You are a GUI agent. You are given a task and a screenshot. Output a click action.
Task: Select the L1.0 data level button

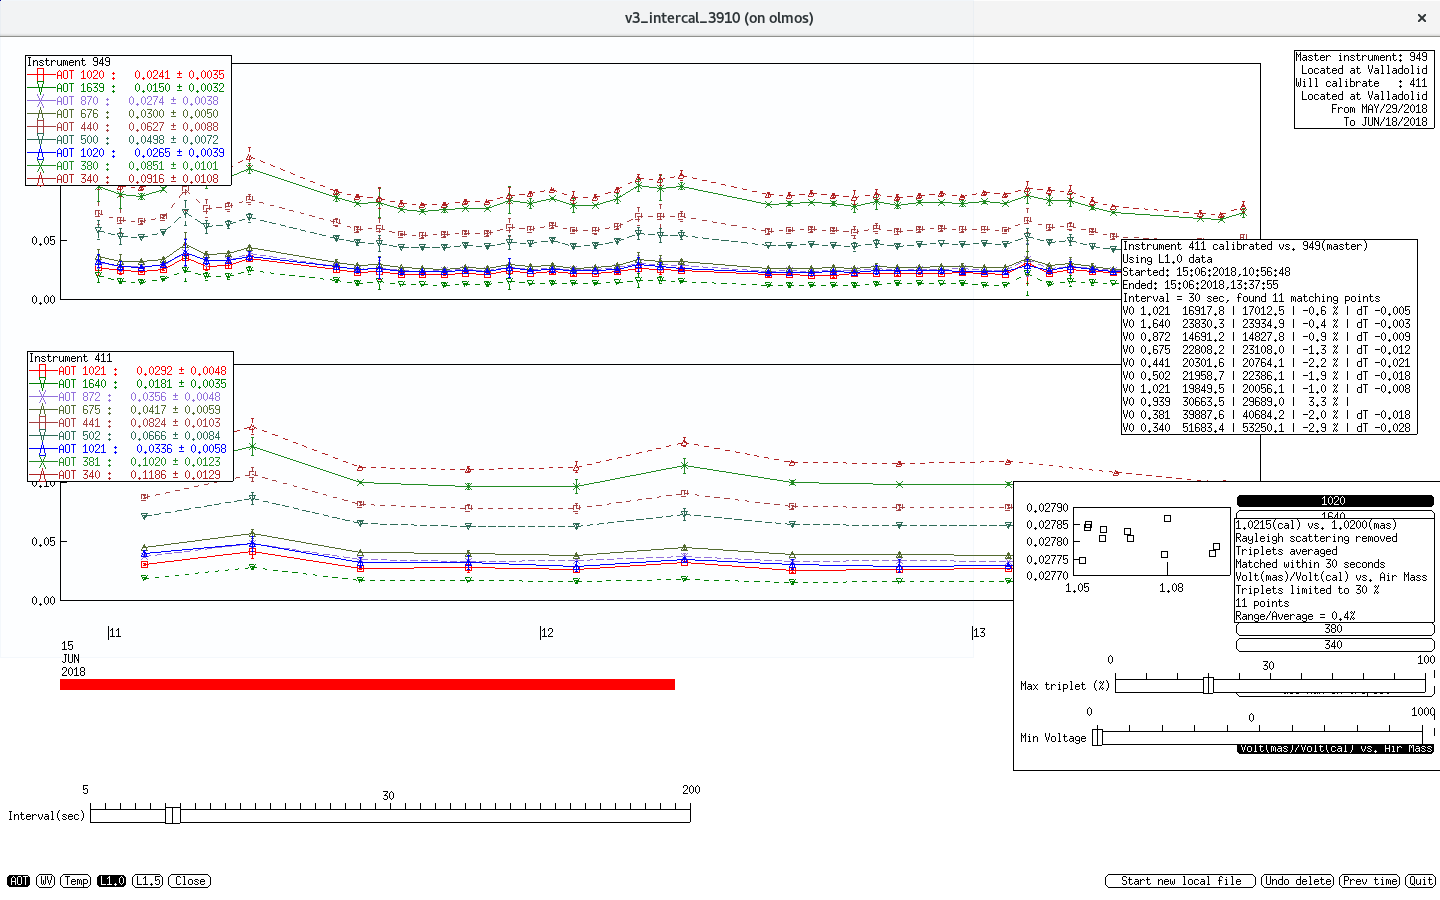click(x=112, y=881)
